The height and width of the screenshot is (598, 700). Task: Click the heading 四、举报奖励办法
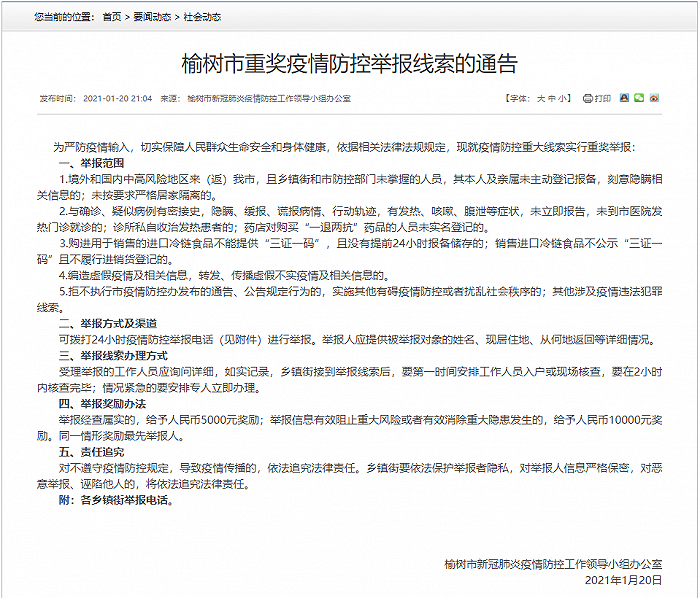coord(103,404)
